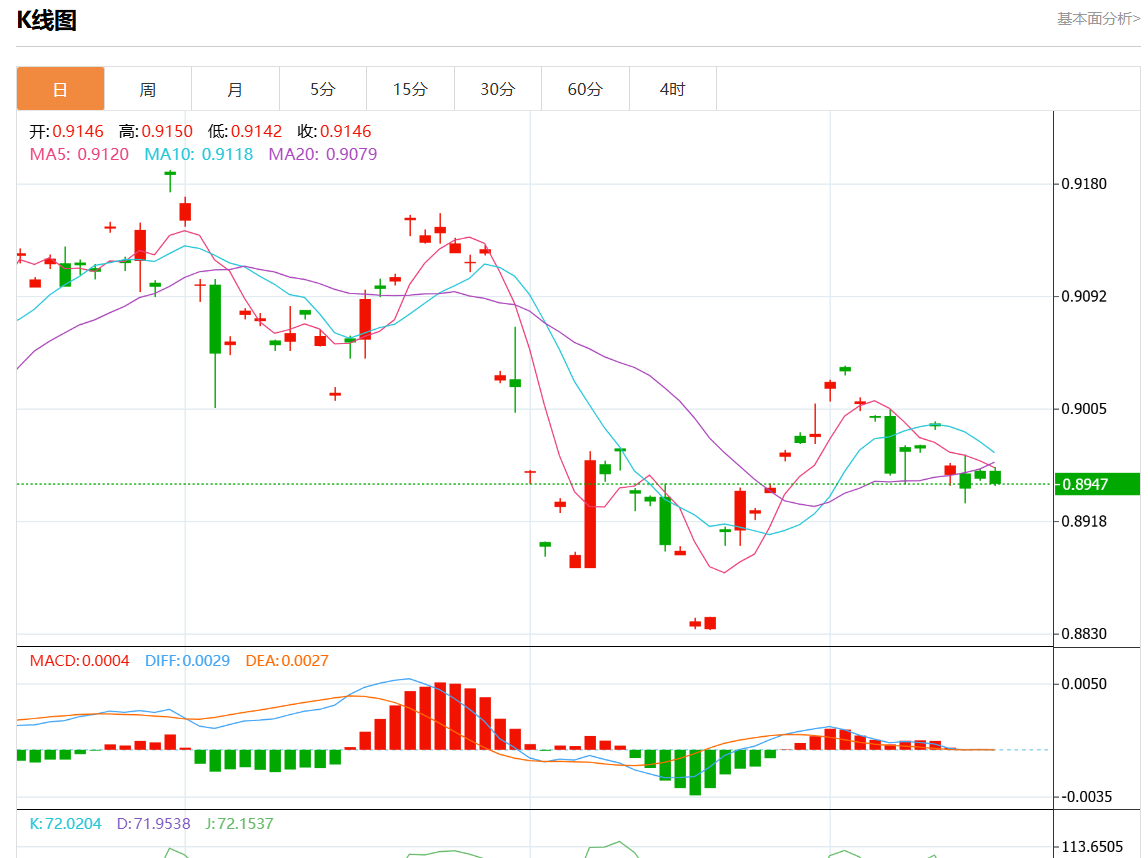Open the 15分 interval tab
Viewport: 1148px width, 858px height.
(410, 89)
